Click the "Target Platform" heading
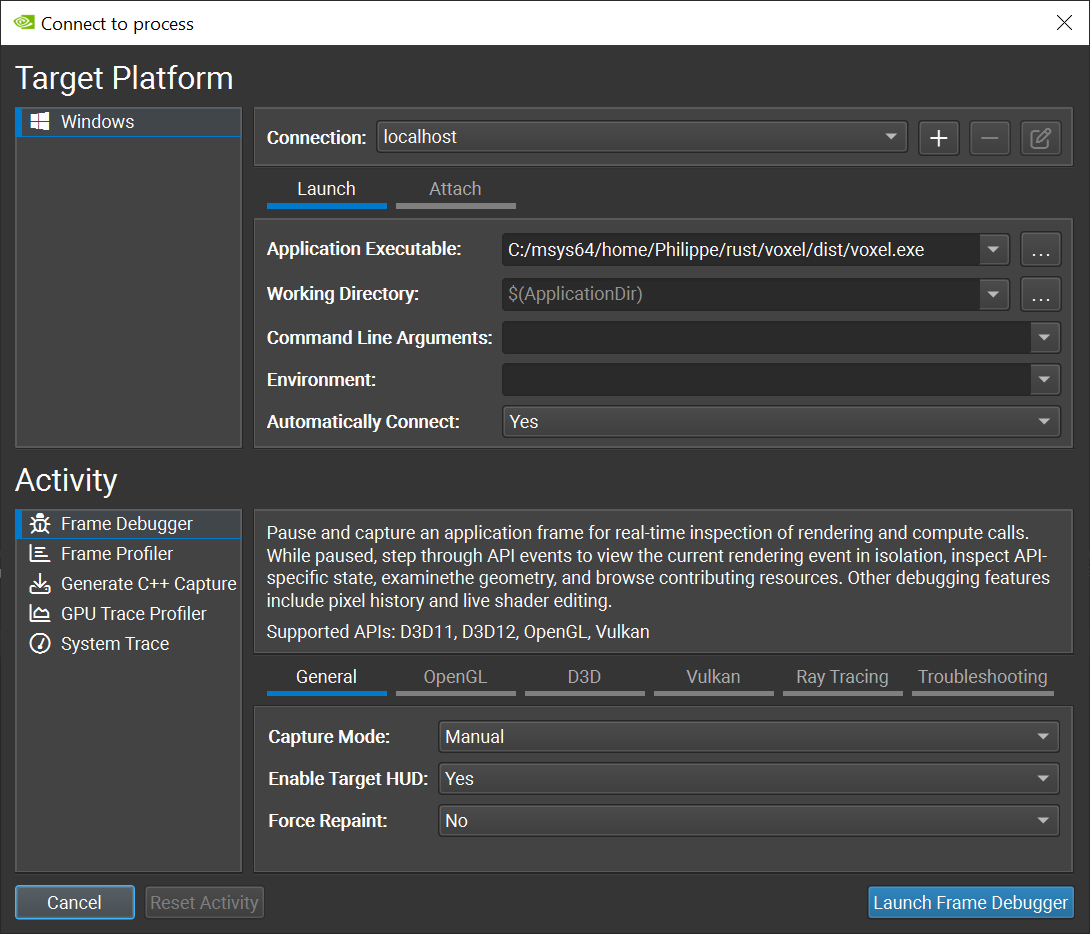This screenshot has height=934, width=1090. [x=124, y=78]
